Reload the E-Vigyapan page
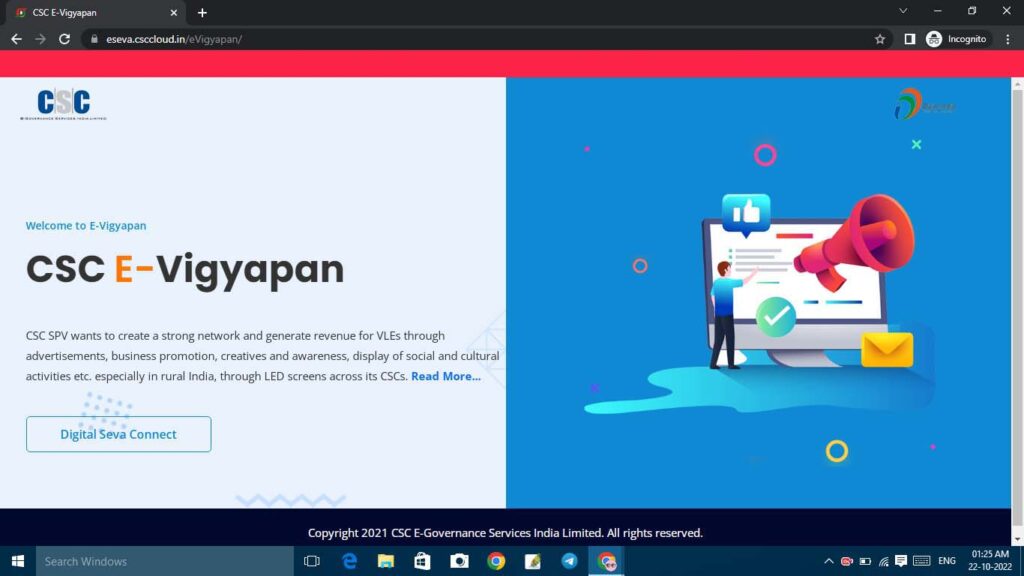Viewport: 1024px width, 576px height. coord(64,39)
